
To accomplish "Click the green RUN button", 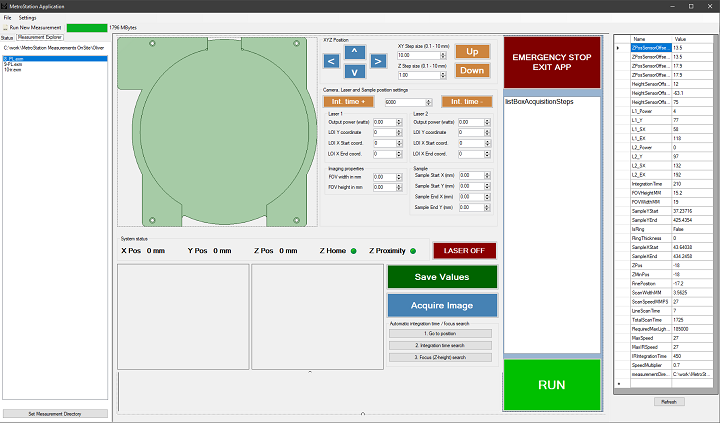I will point(551,384).
